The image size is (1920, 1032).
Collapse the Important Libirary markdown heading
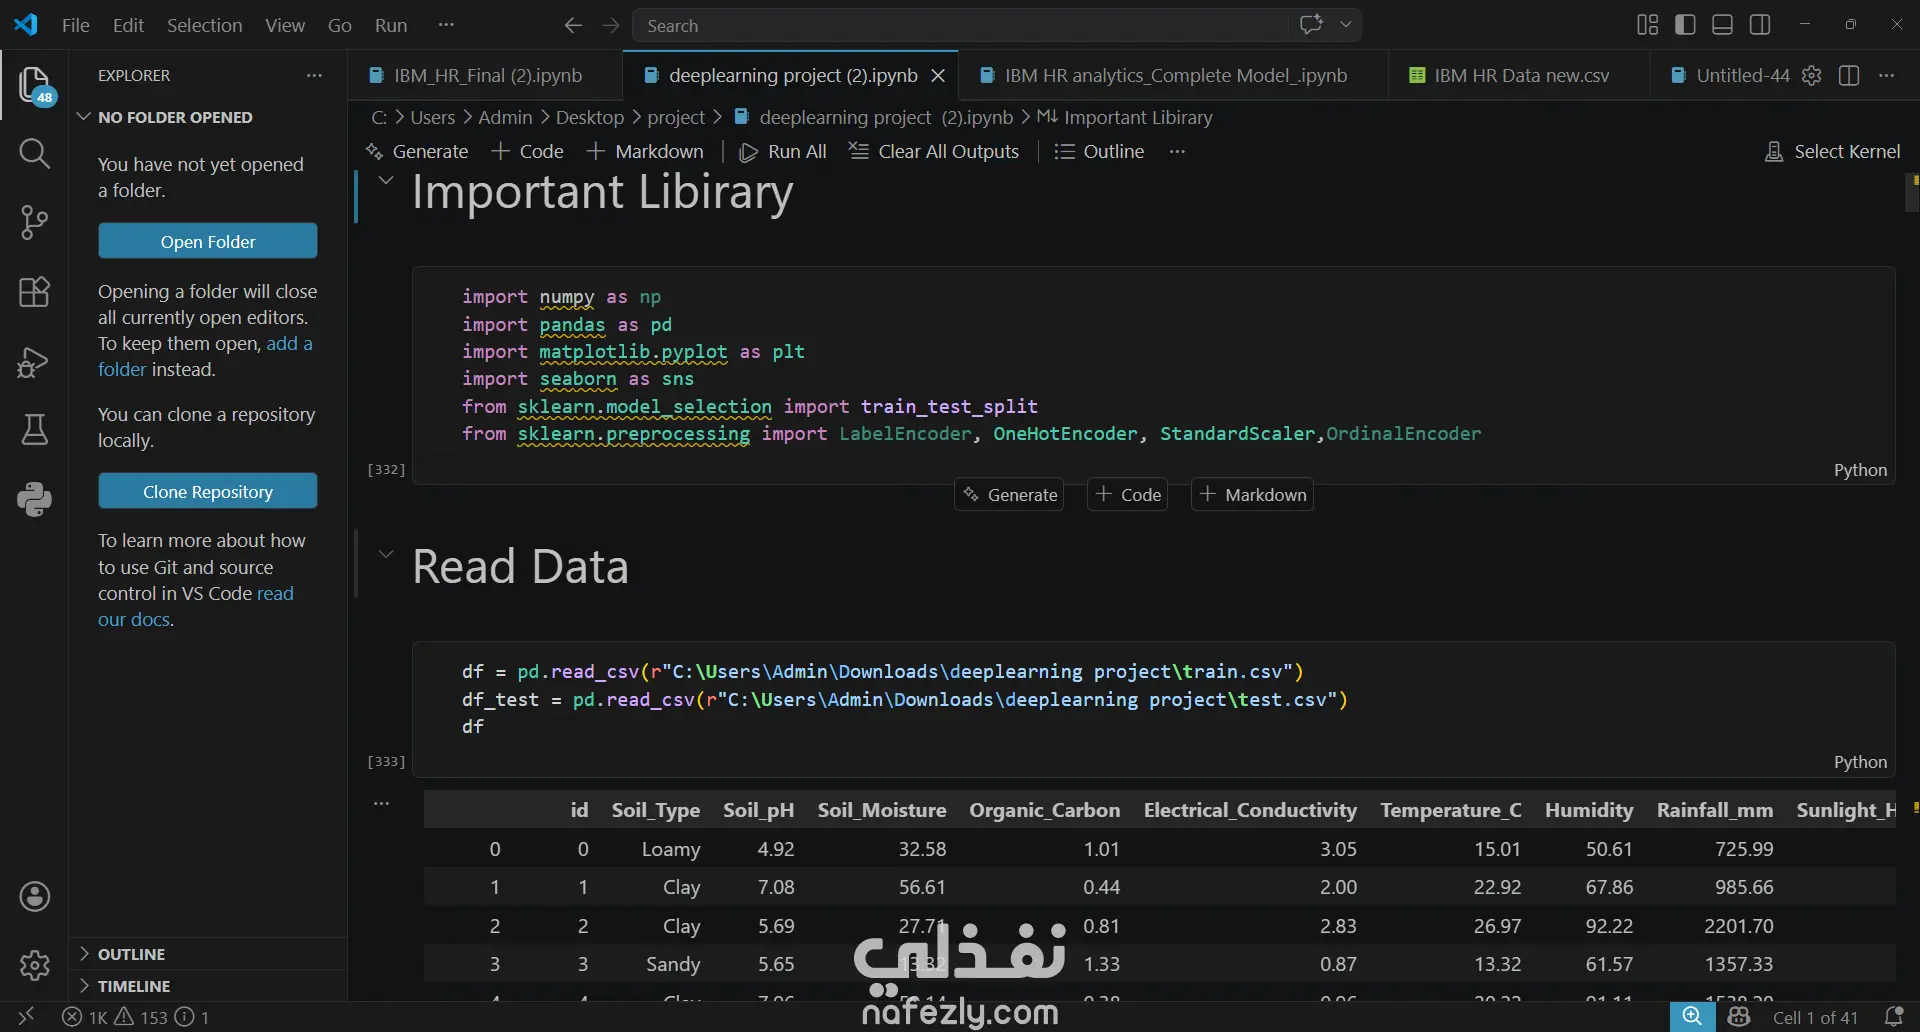tap(385, 181)
